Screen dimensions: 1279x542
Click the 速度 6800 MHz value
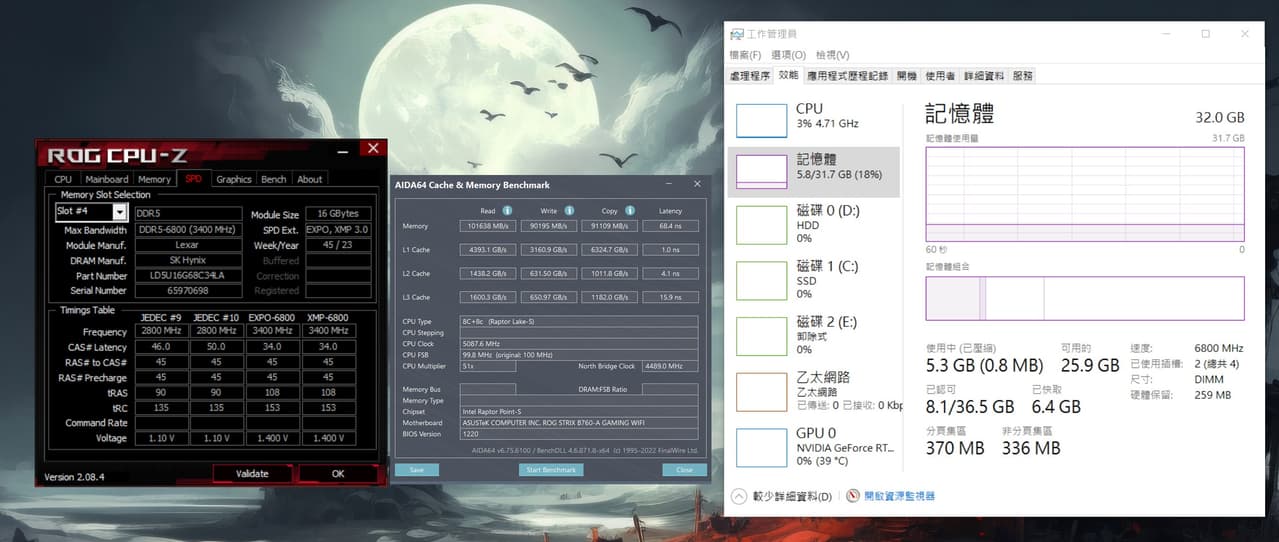pyautogui.click(x=1219, y=348)
